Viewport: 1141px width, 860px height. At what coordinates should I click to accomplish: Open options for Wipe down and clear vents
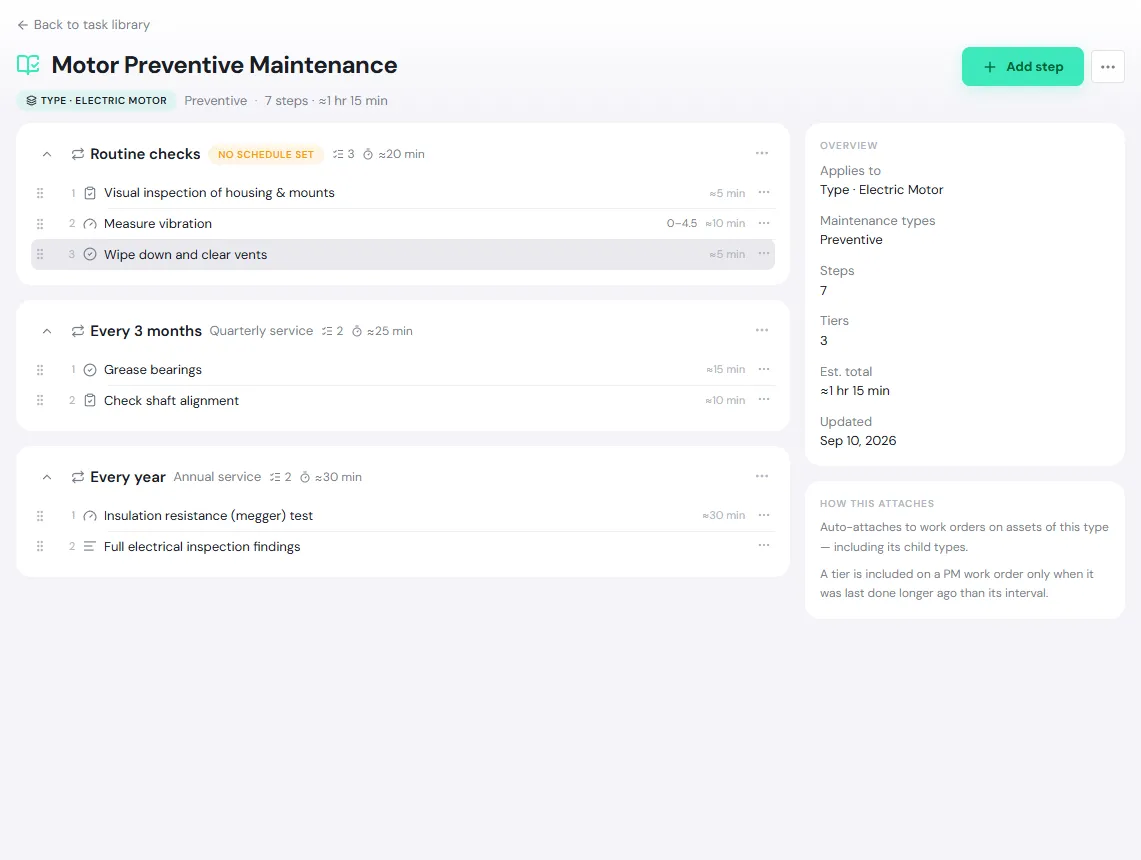[764, 254]
